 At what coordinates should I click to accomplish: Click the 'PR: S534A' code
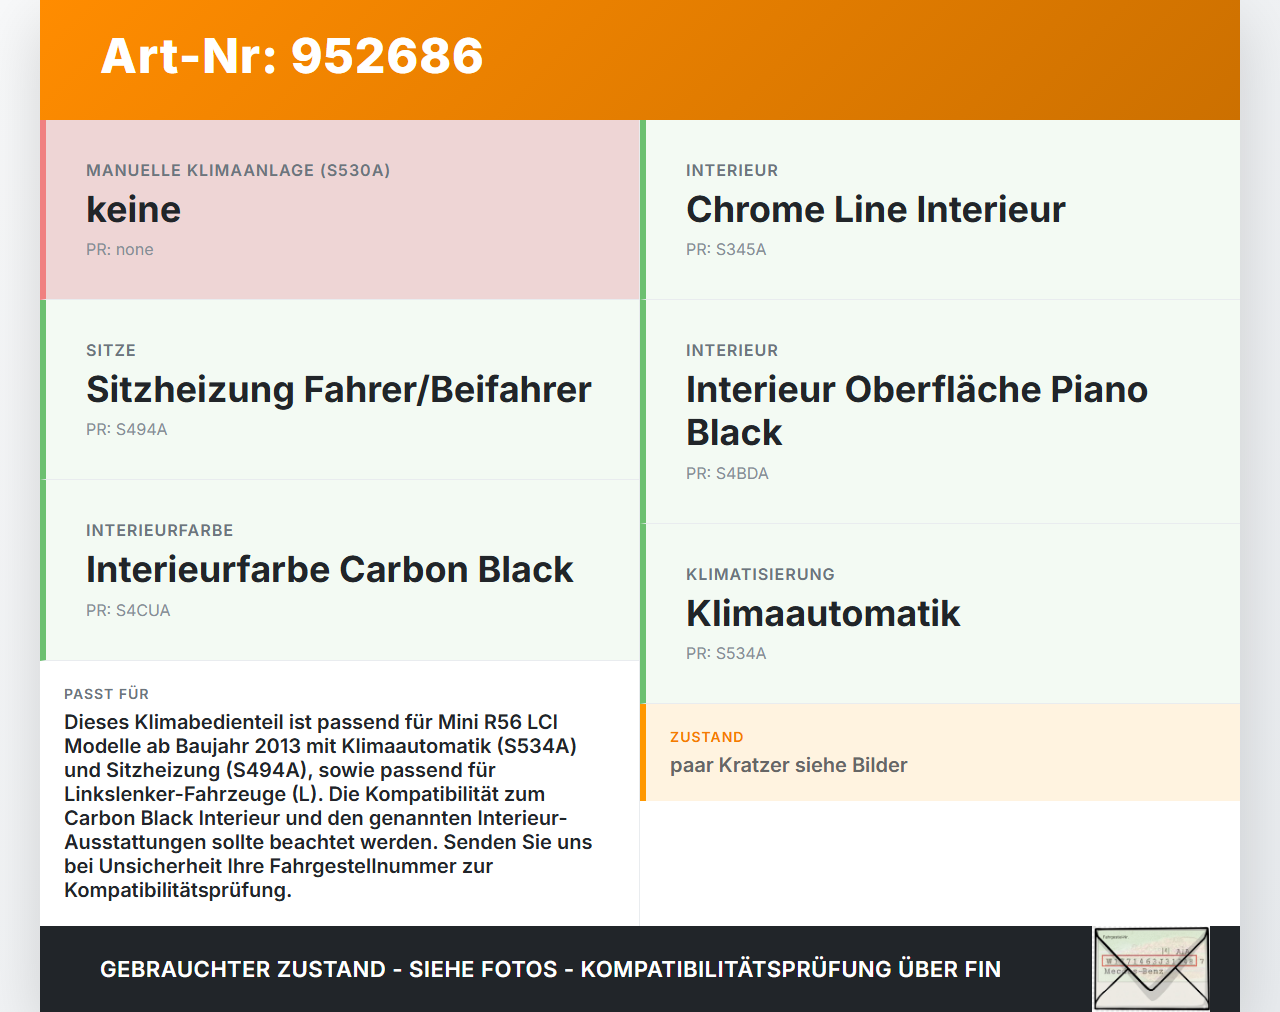click(726, 654)
